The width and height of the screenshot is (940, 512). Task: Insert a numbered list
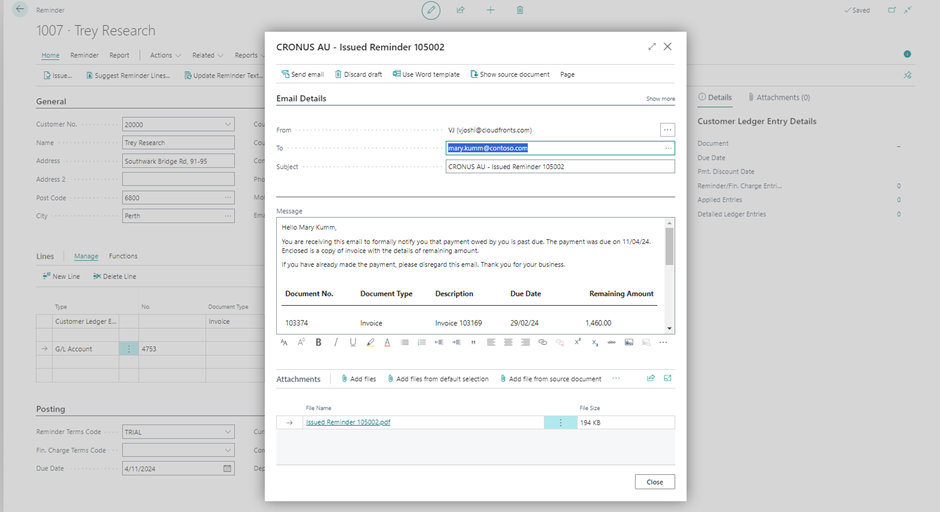point(421,342)
